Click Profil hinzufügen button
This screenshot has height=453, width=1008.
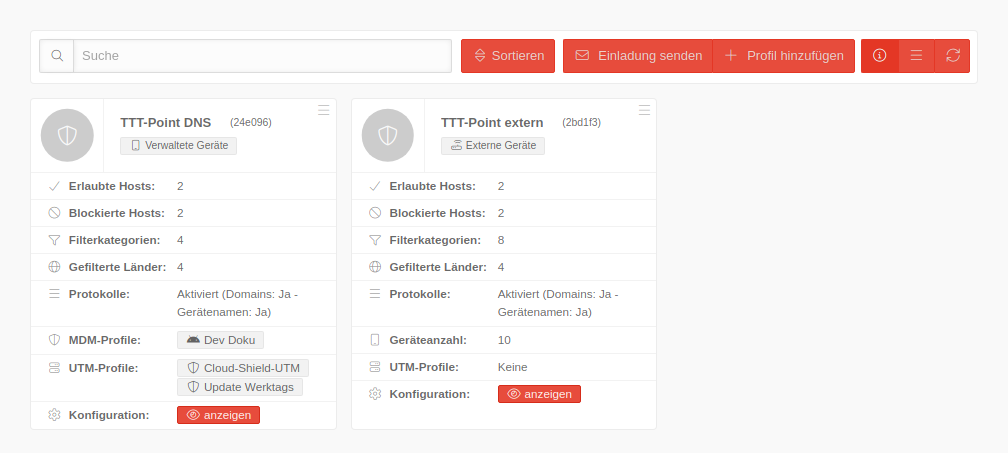click(x=784, y=56)
